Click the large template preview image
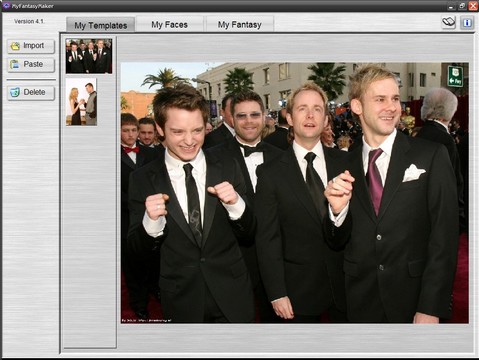Screen dimensions: 479x360 295,193
